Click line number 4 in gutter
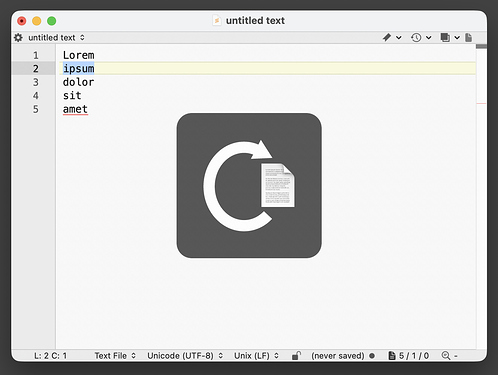Image resolution: width=498 pixels, height=375 pixels. (36, 96)
